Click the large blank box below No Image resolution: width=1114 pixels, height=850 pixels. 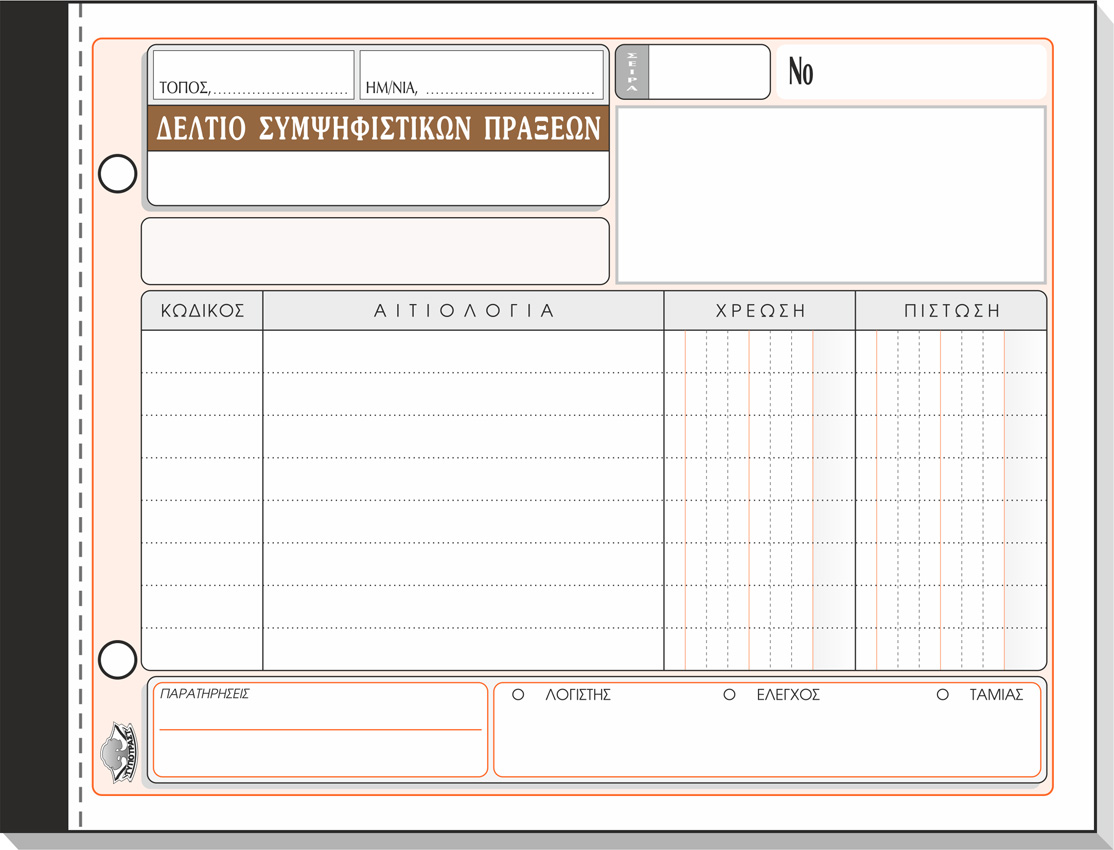[831, 195]
